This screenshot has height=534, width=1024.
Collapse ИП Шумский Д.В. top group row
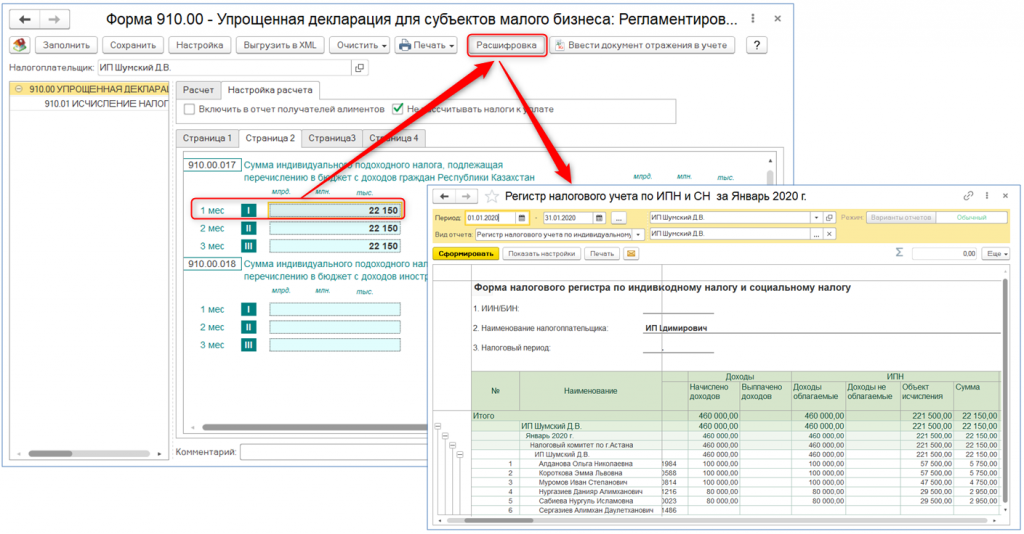coord(438,426)
